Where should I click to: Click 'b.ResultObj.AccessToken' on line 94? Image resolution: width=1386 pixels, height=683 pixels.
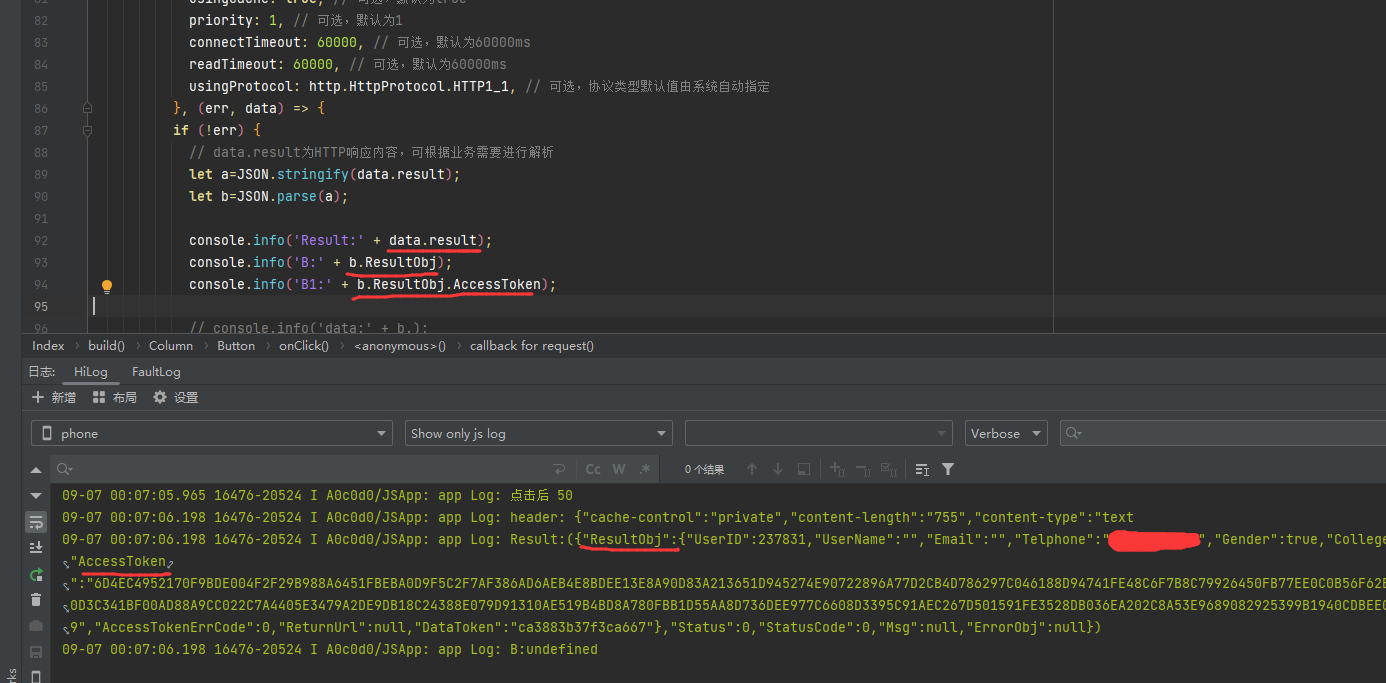pos(449,285)
